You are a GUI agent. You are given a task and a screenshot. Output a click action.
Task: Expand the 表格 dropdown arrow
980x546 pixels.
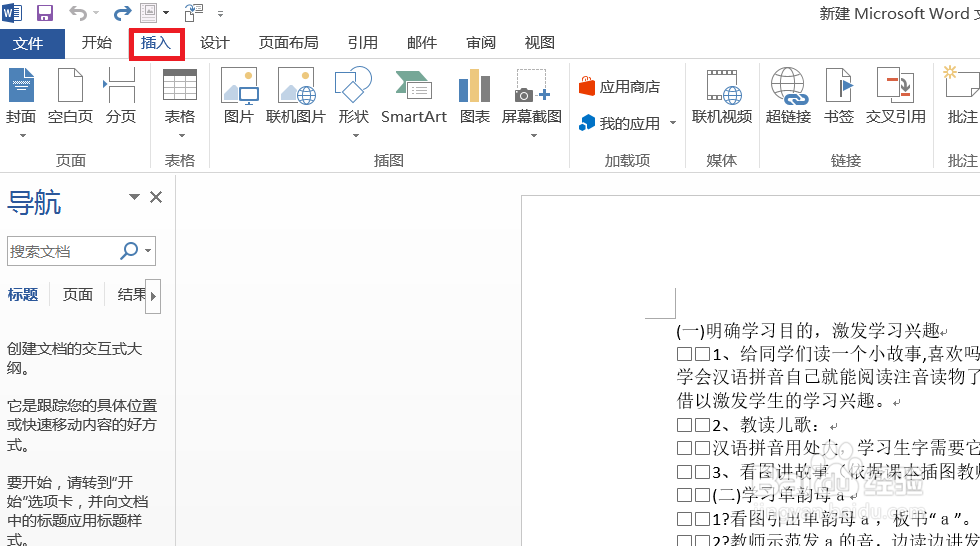(x=182, y=136)
